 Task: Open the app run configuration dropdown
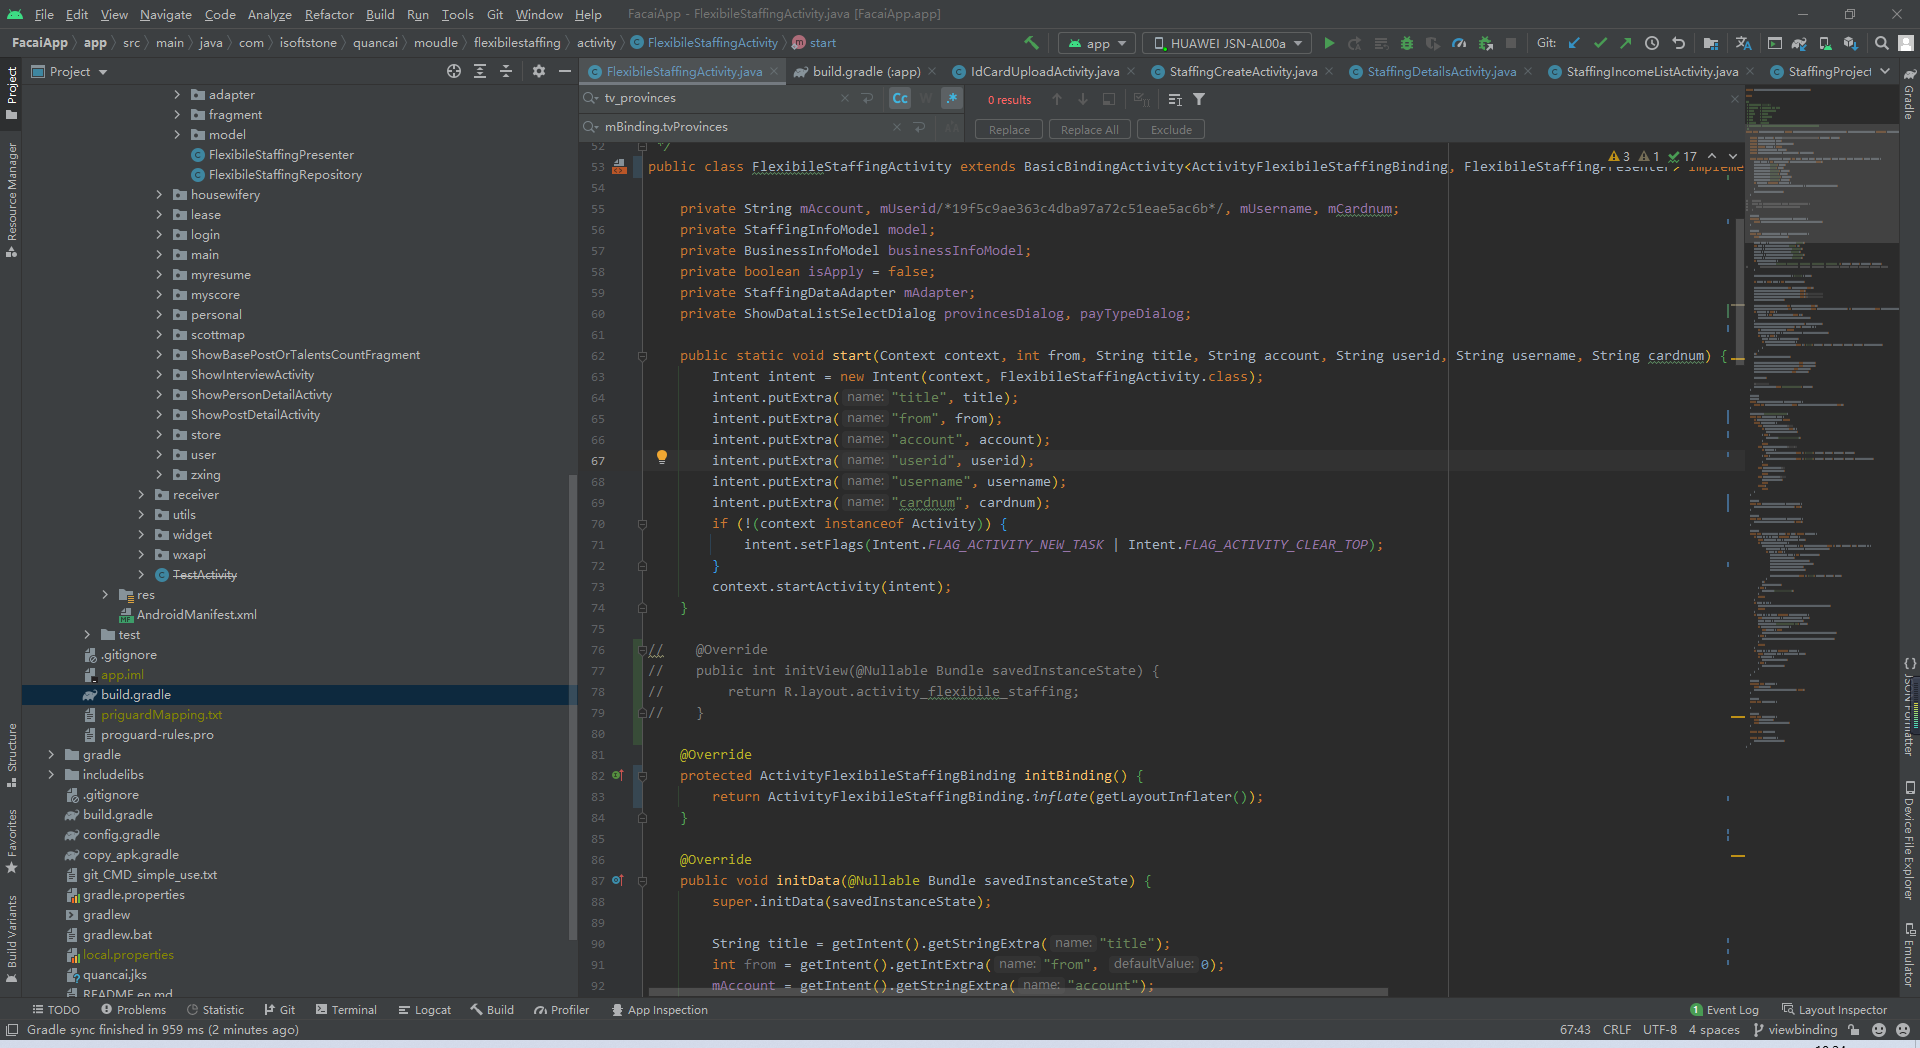pyautogui.click(x=1097, y=43)
